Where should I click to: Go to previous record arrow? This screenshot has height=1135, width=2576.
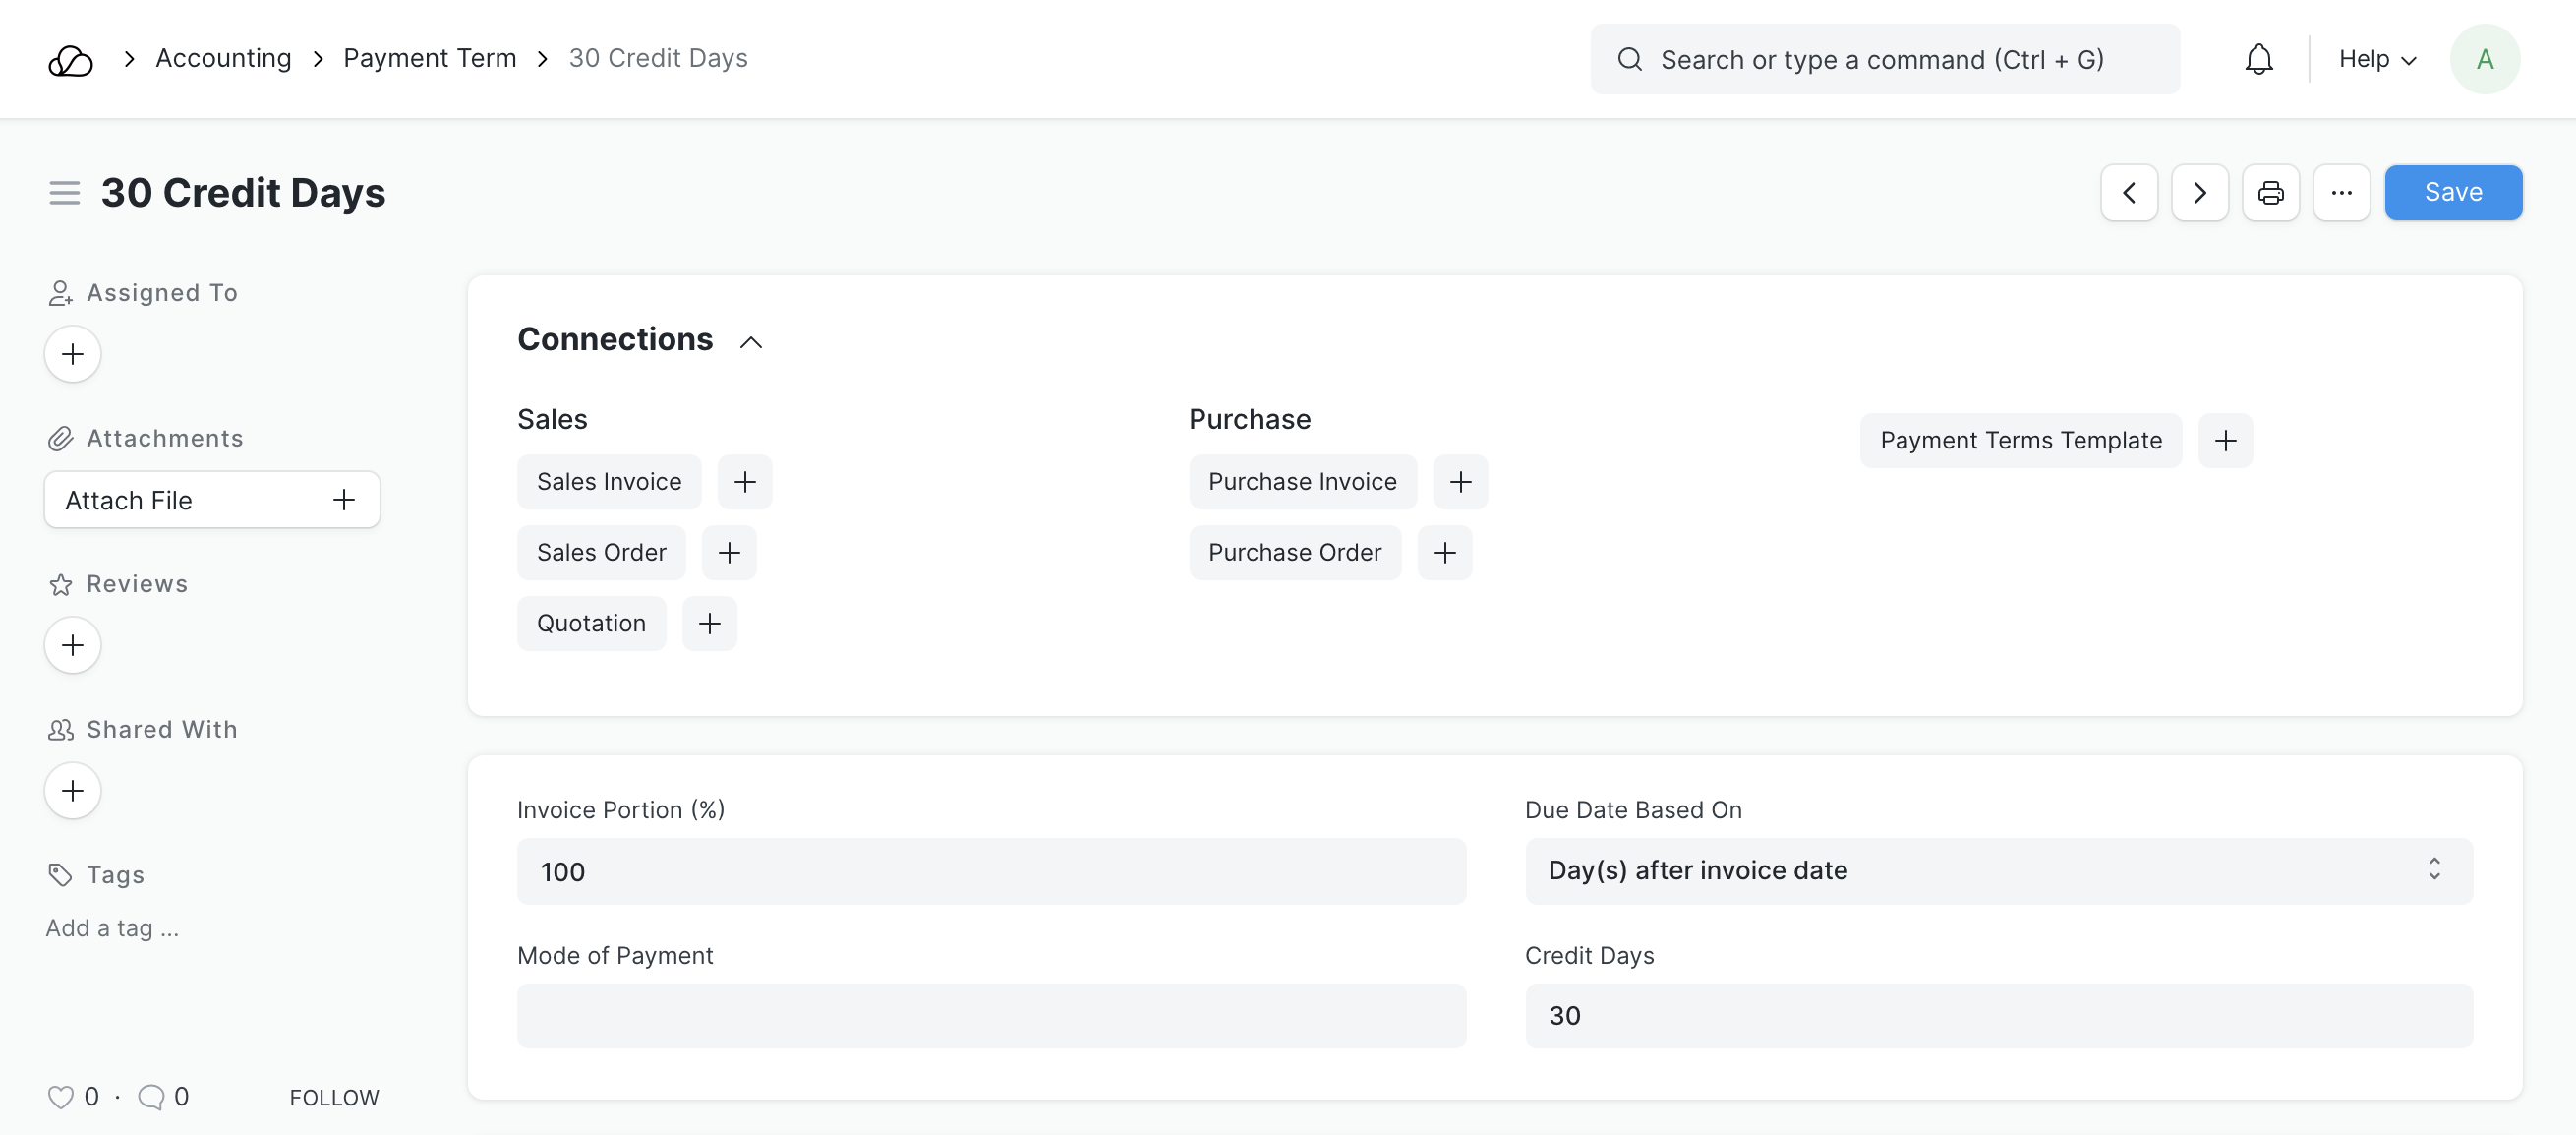pyautogui.click(x=2129, y=193)
